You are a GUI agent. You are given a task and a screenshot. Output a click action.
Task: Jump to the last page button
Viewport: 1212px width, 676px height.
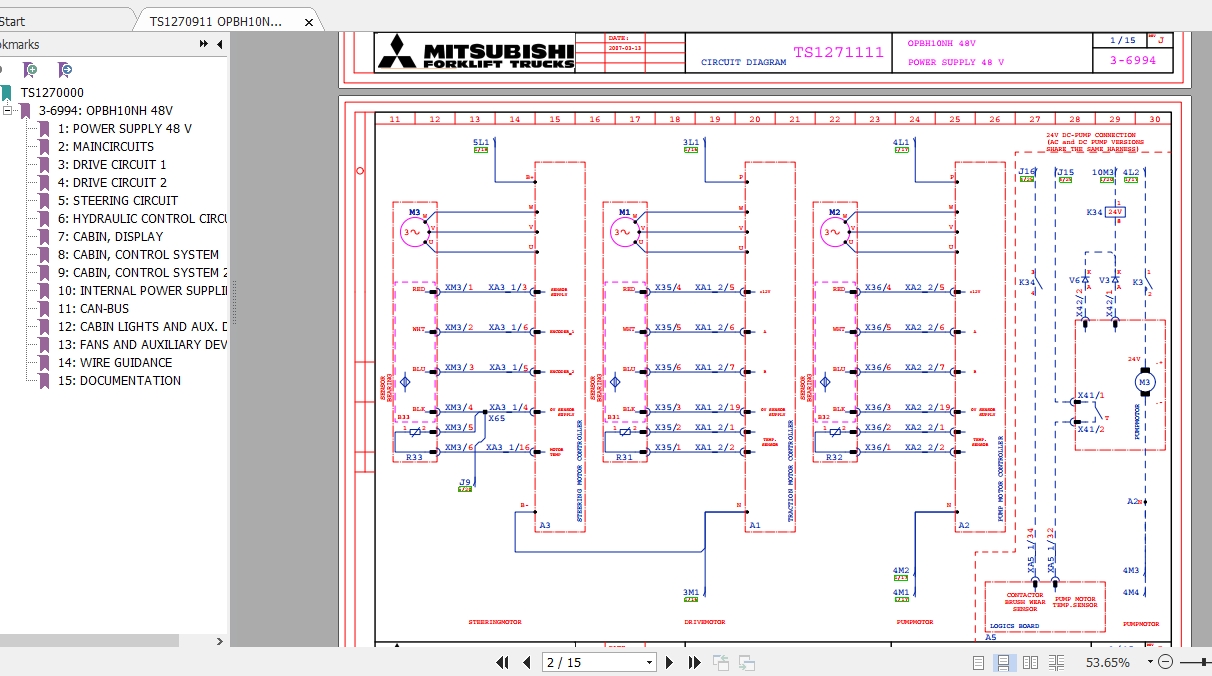pyautogui.click(x=694, y=662)
